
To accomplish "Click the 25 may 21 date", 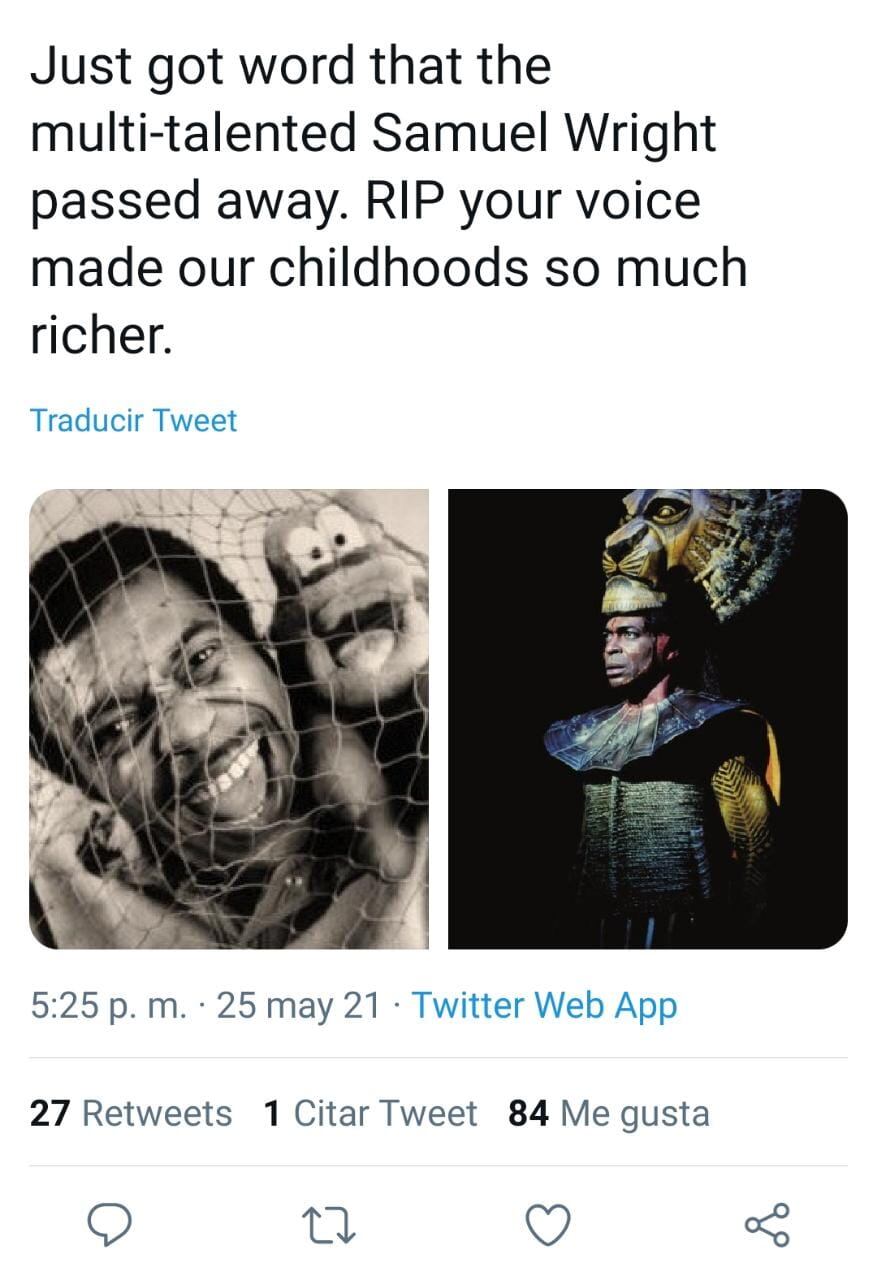I will [x=298, y=1005].
